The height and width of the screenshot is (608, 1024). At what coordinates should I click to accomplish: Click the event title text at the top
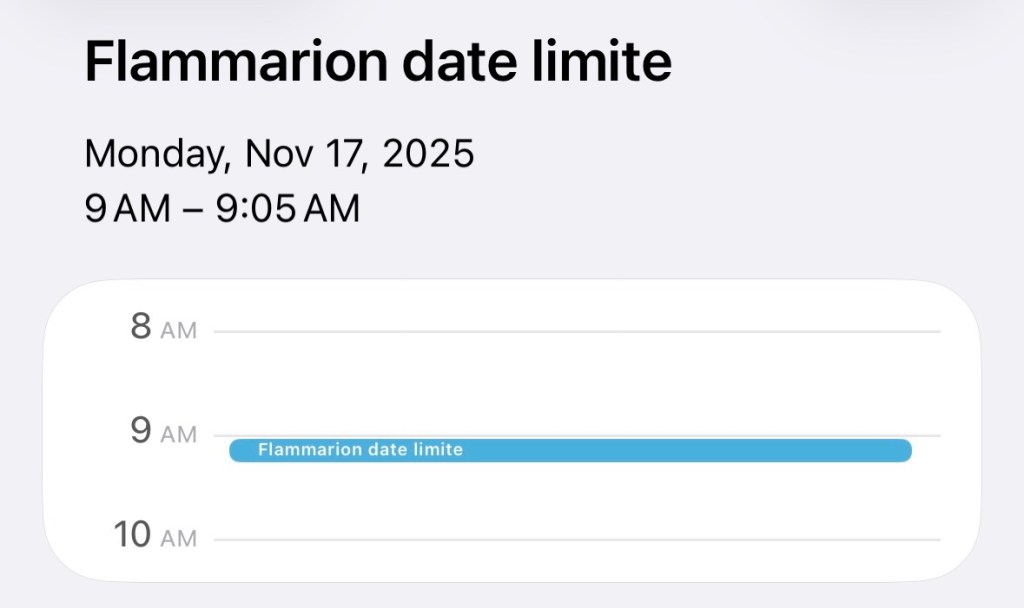click(x=380, y=60)
